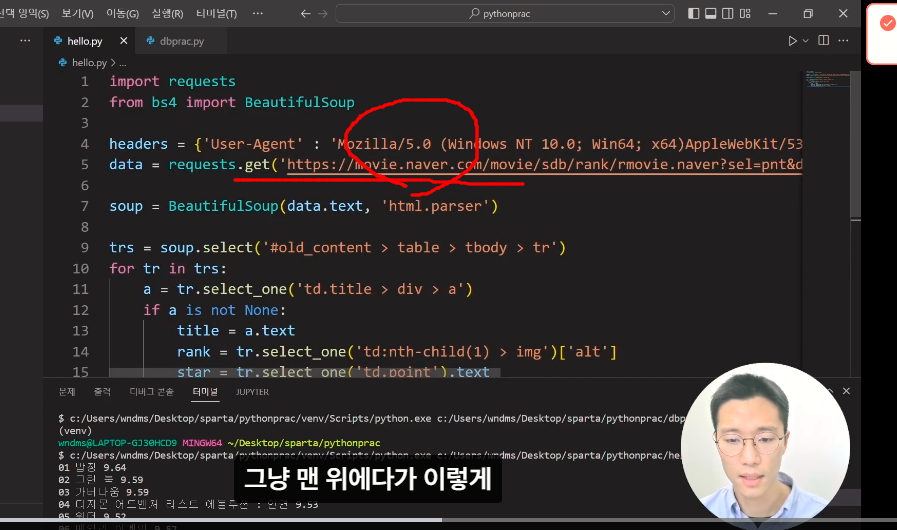The image size is (897, 530).
Task: Click '#old_content > table > tbody > tr' selector text
Action: coord(410,248)
